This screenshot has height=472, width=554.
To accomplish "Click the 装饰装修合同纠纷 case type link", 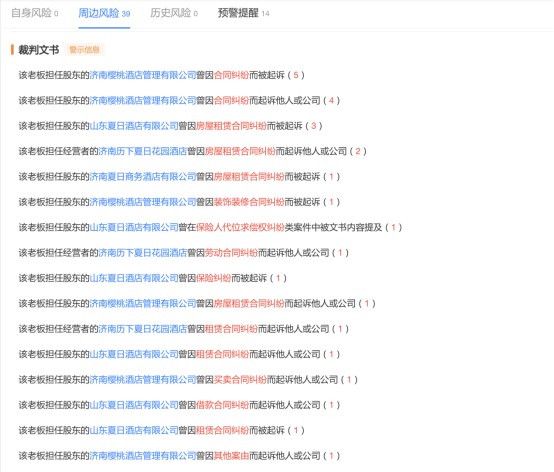I will click(249, 202).
